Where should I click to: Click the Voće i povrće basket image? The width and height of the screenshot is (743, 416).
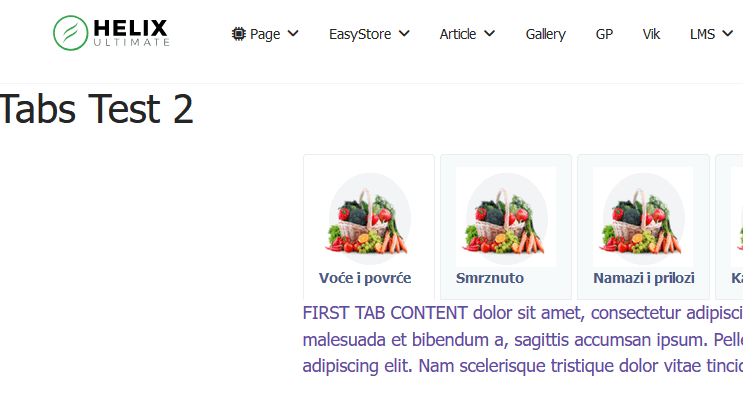click(368, 216)
